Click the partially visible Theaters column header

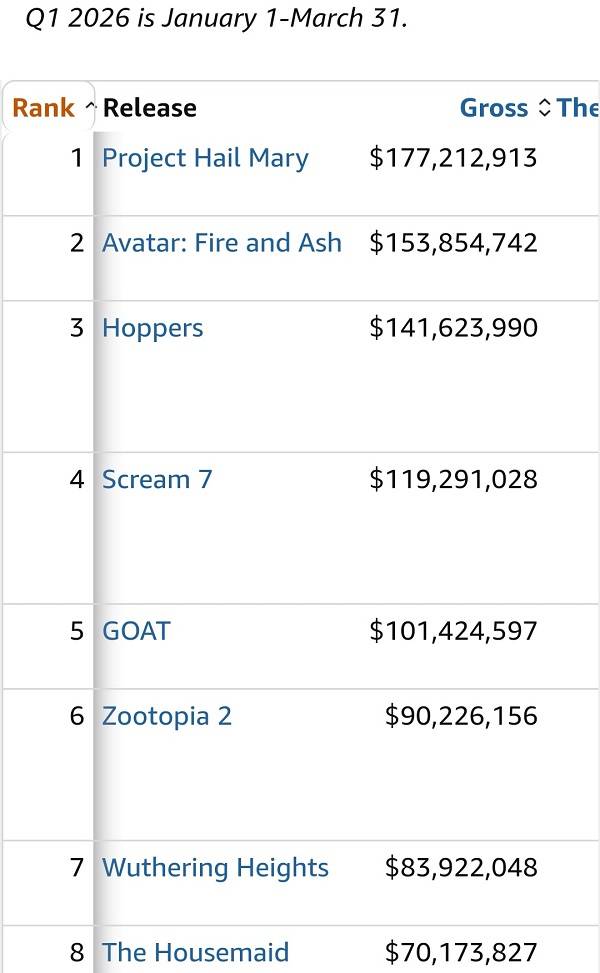(578, 108)
